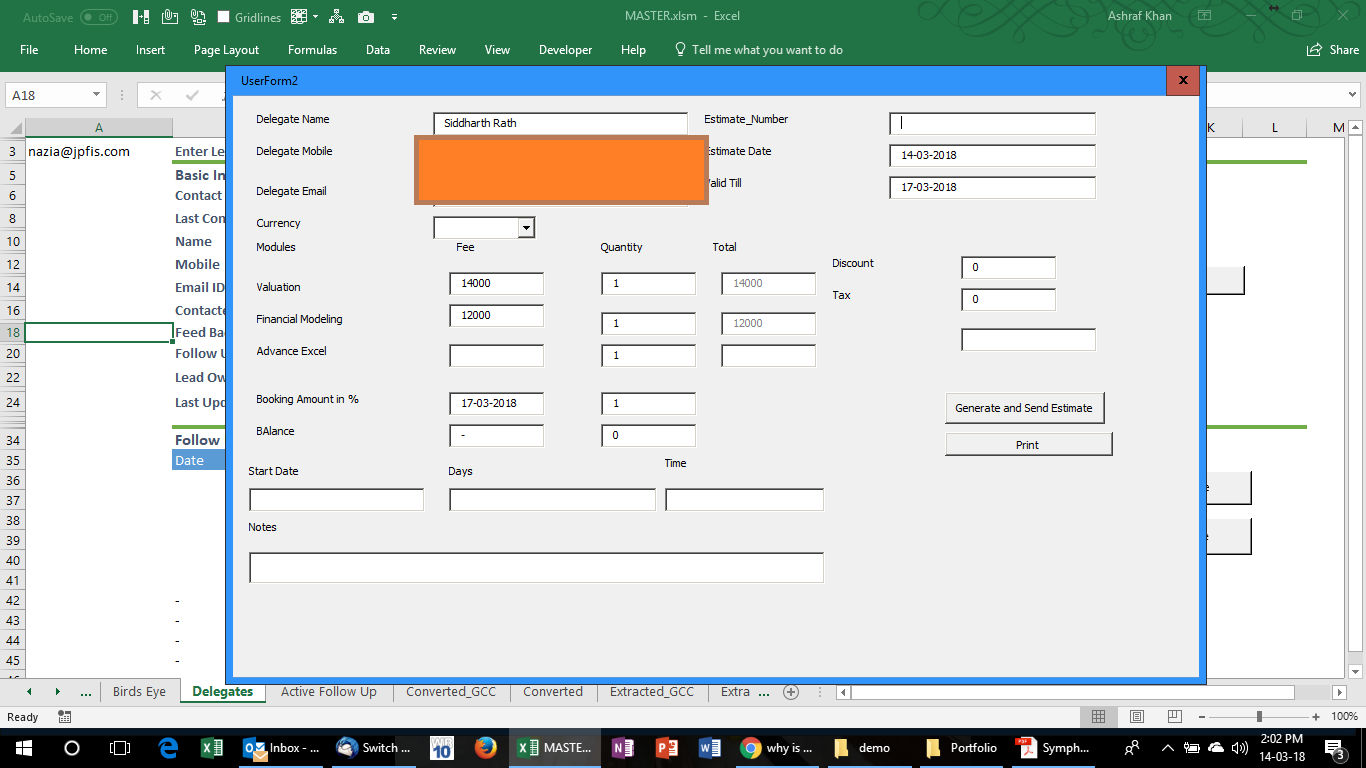Viewport: 1366px width, 768px height.
Task: Click the Advance Excel fee field
Action: click(497, 355)
